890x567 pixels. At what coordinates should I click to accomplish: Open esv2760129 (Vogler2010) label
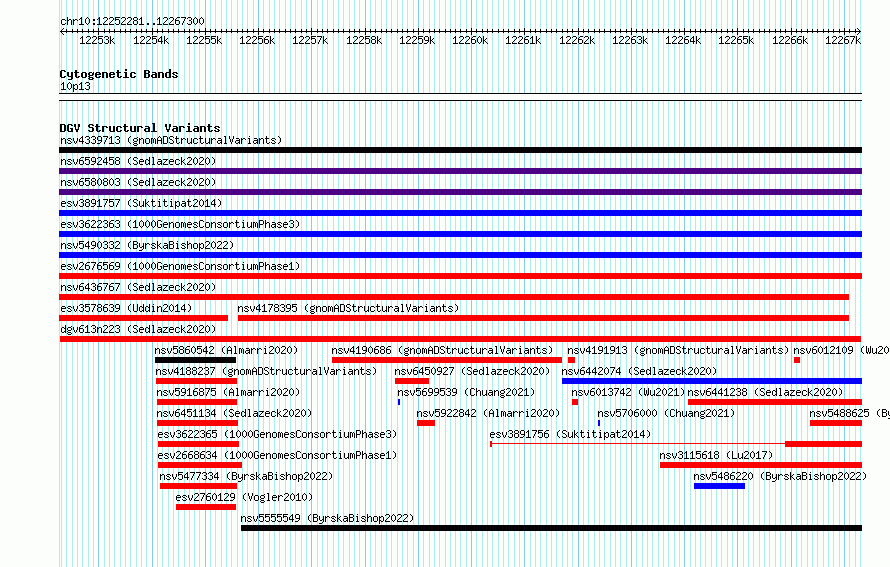244,497
